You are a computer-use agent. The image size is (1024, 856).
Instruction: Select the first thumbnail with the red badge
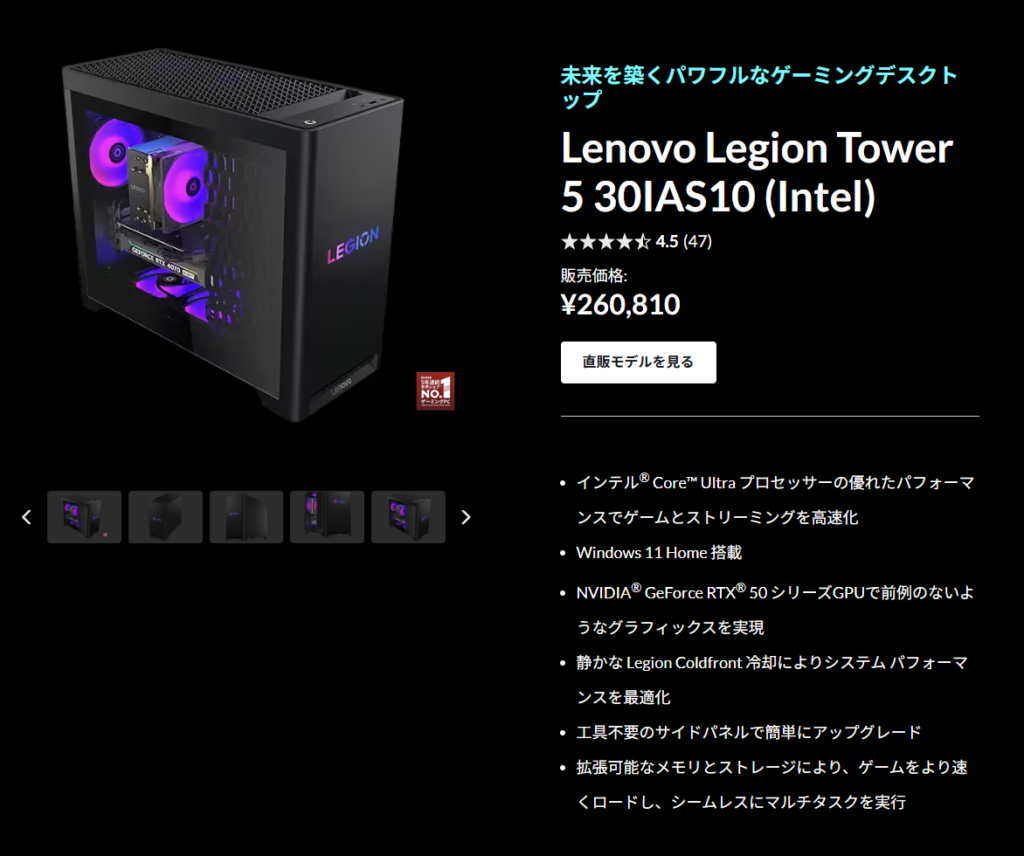click(84, 517)
